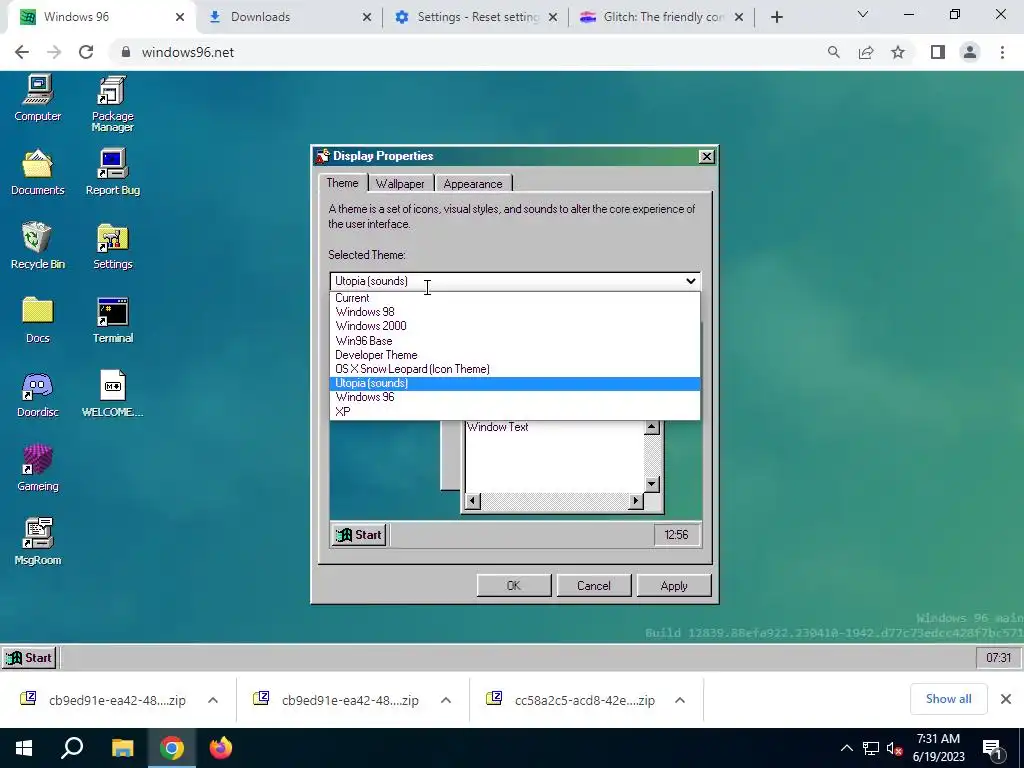Launch the Terminal desktop shortcut

pos(112,320)
